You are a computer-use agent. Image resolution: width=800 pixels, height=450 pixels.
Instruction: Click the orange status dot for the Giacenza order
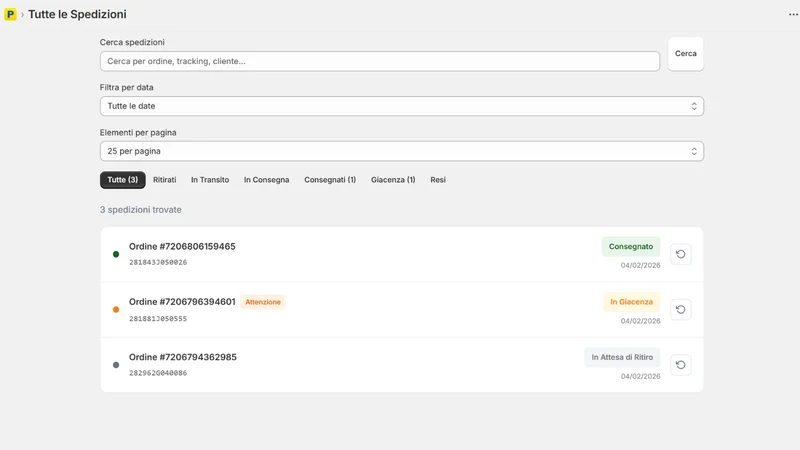116,309
